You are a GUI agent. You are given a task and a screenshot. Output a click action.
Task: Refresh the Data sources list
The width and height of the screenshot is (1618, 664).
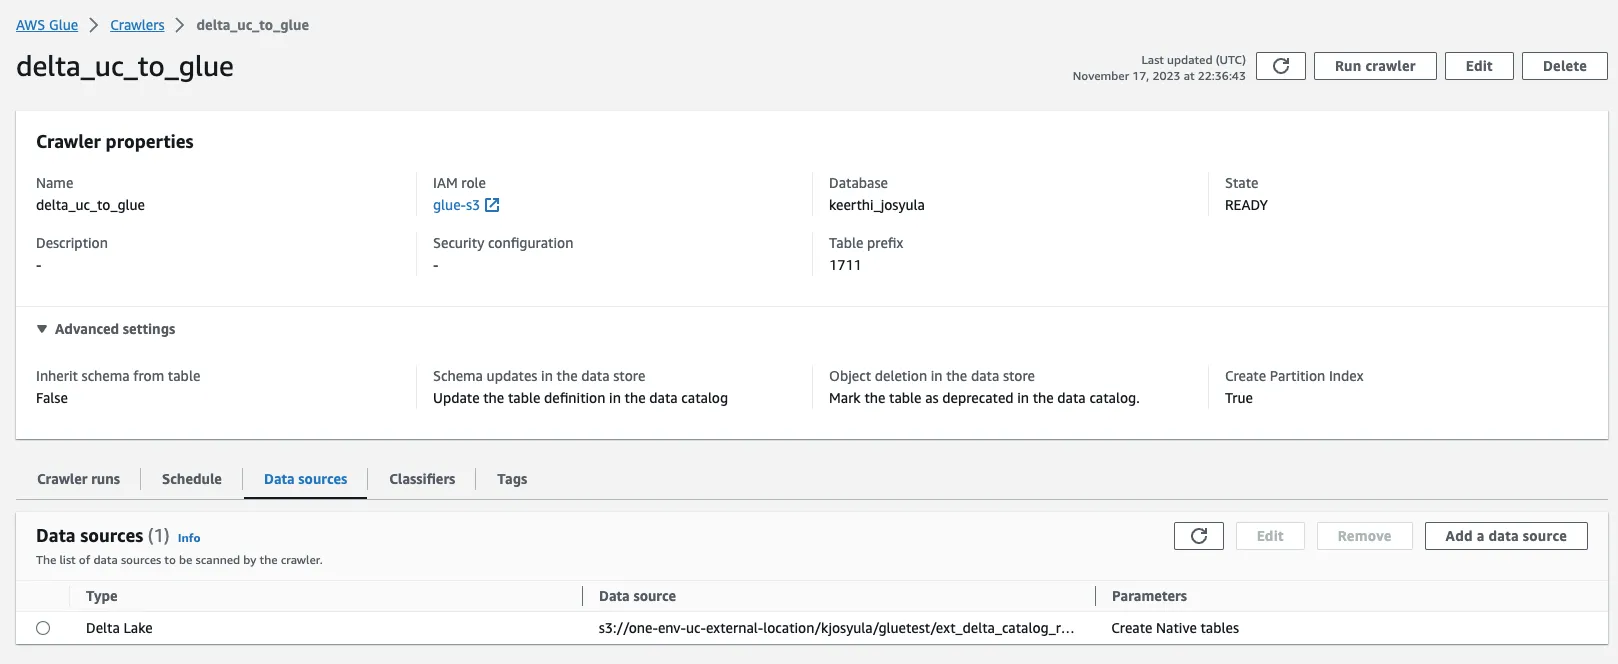[x=1199, y=536]
